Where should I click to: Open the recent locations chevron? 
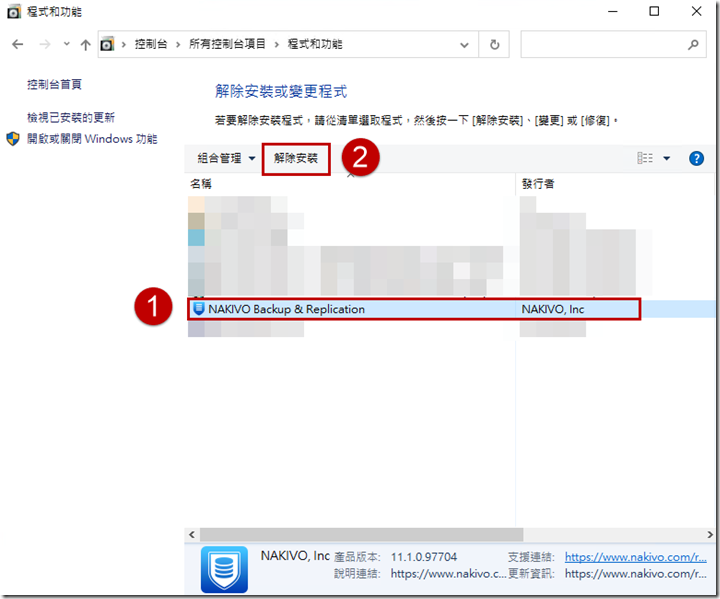[x=67, y=44]
